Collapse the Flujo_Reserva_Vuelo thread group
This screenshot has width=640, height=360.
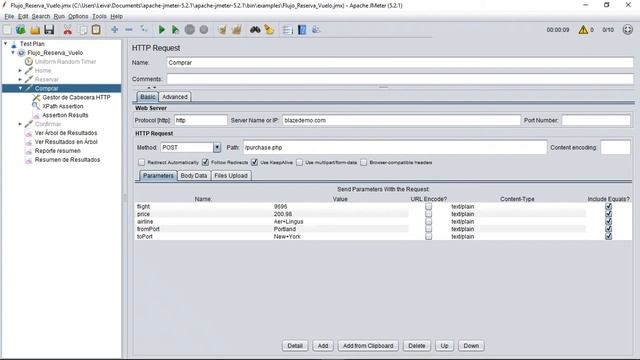13,53
